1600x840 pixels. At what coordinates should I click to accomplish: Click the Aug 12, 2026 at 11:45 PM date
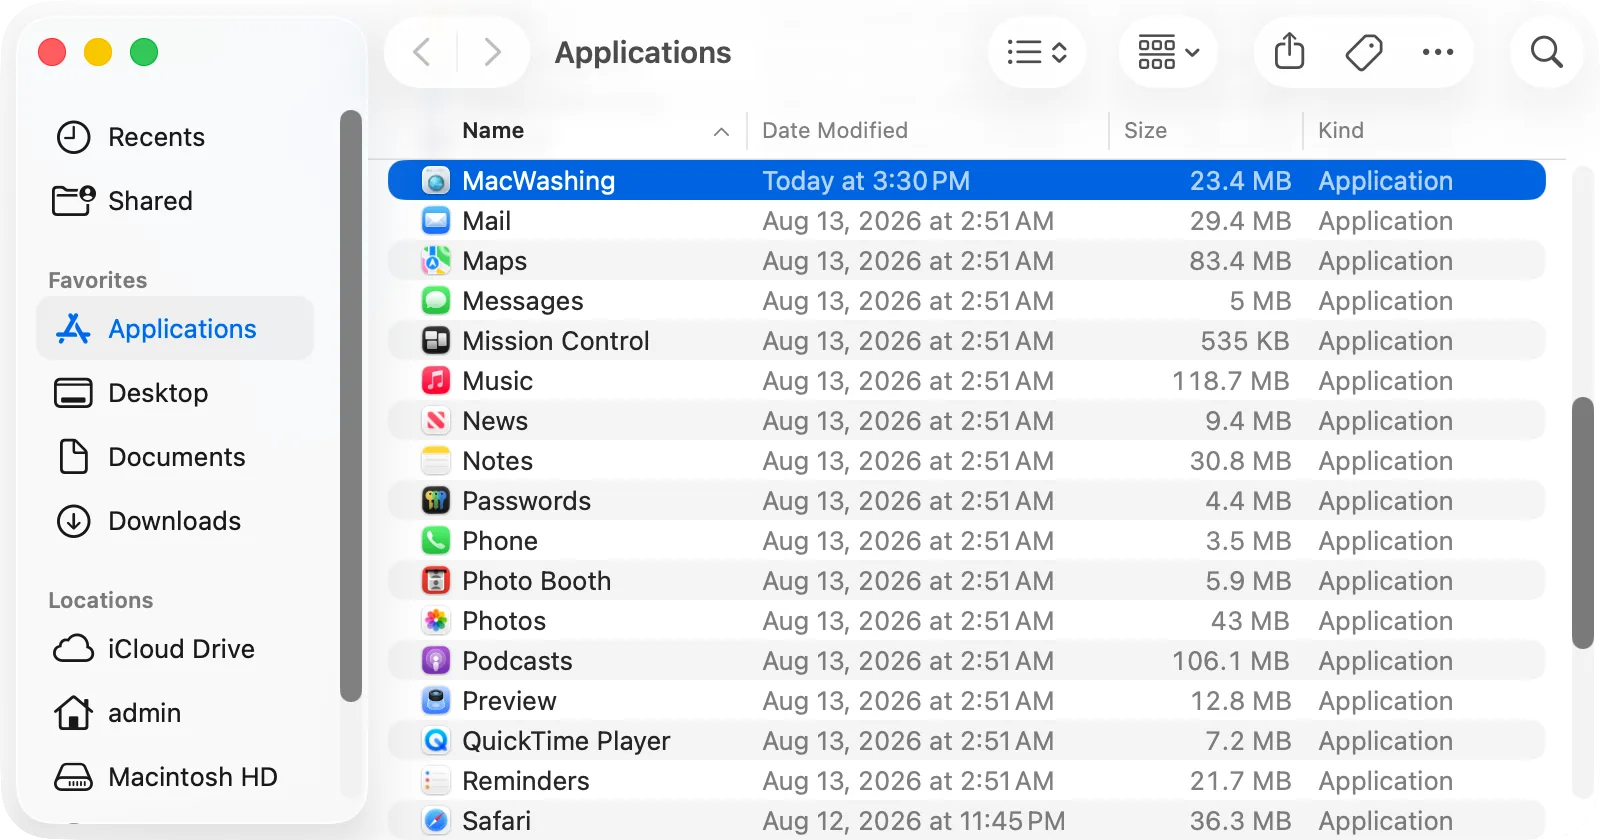(914, 821)
